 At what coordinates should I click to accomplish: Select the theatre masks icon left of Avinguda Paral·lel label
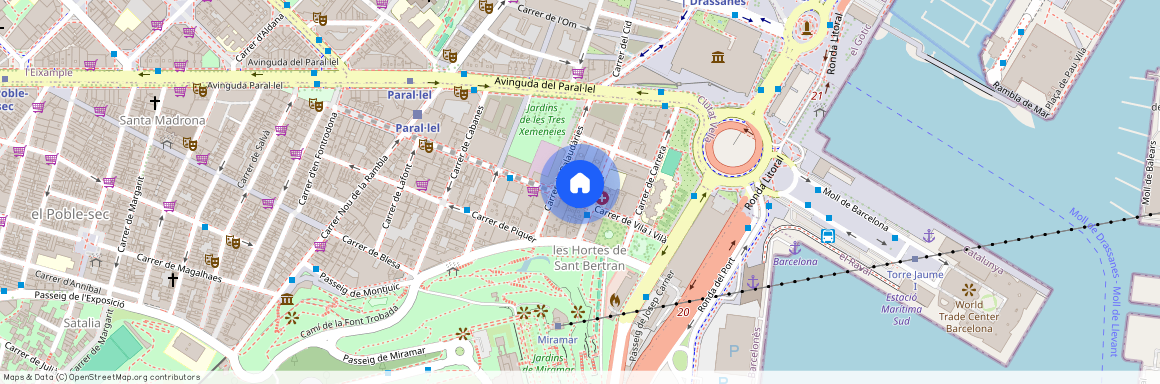tap(199, 90)
